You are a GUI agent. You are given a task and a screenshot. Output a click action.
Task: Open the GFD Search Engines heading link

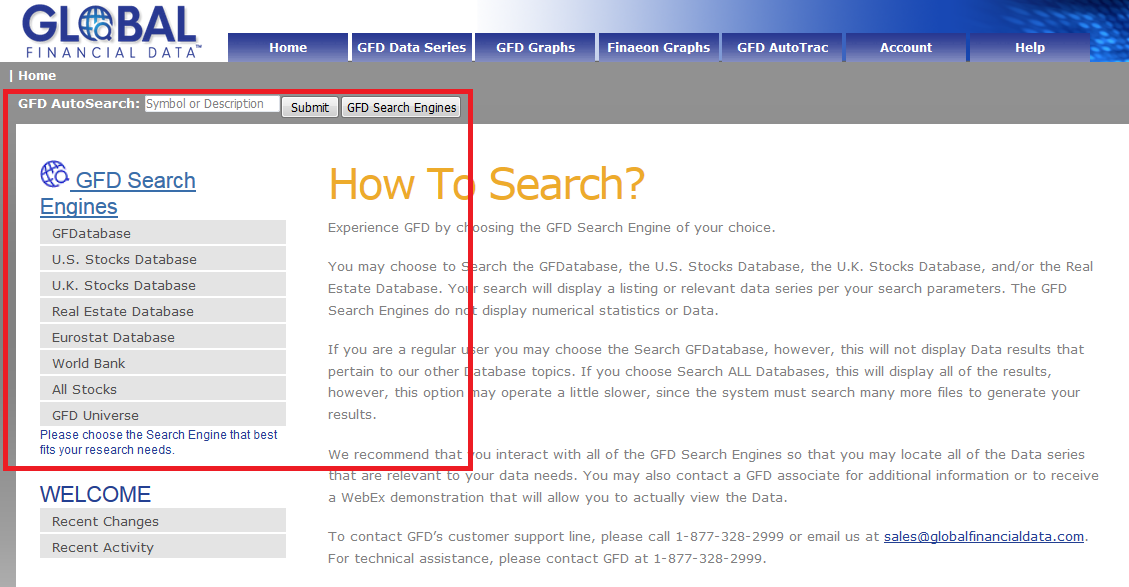pyautogui.click(x=135, y=181)
